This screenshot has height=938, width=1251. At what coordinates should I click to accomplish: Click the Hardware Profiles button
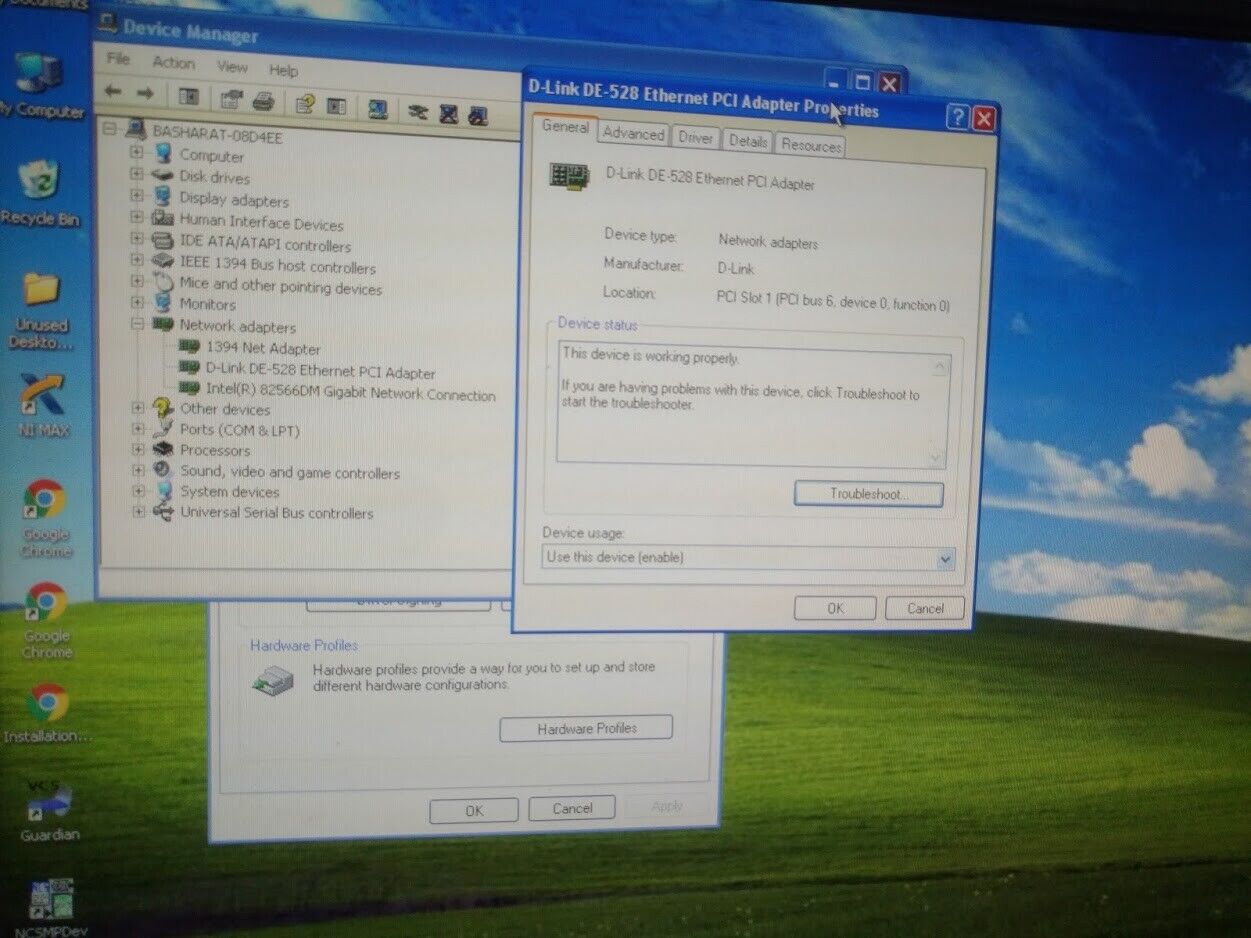click(587, 728)
